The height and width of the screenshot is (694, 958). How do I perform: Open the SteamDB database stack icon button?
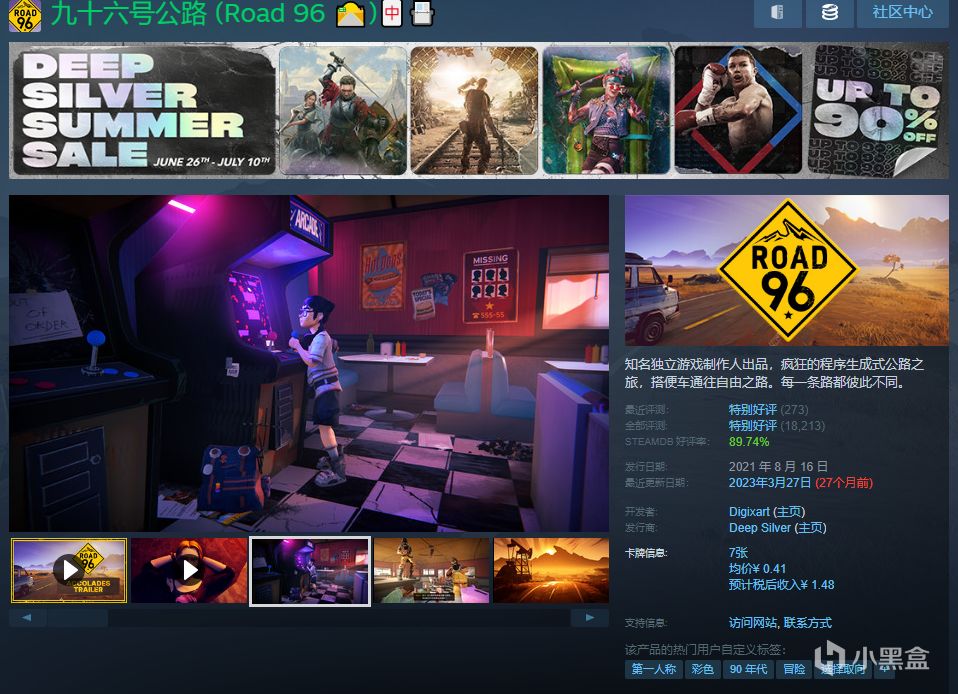830,13
